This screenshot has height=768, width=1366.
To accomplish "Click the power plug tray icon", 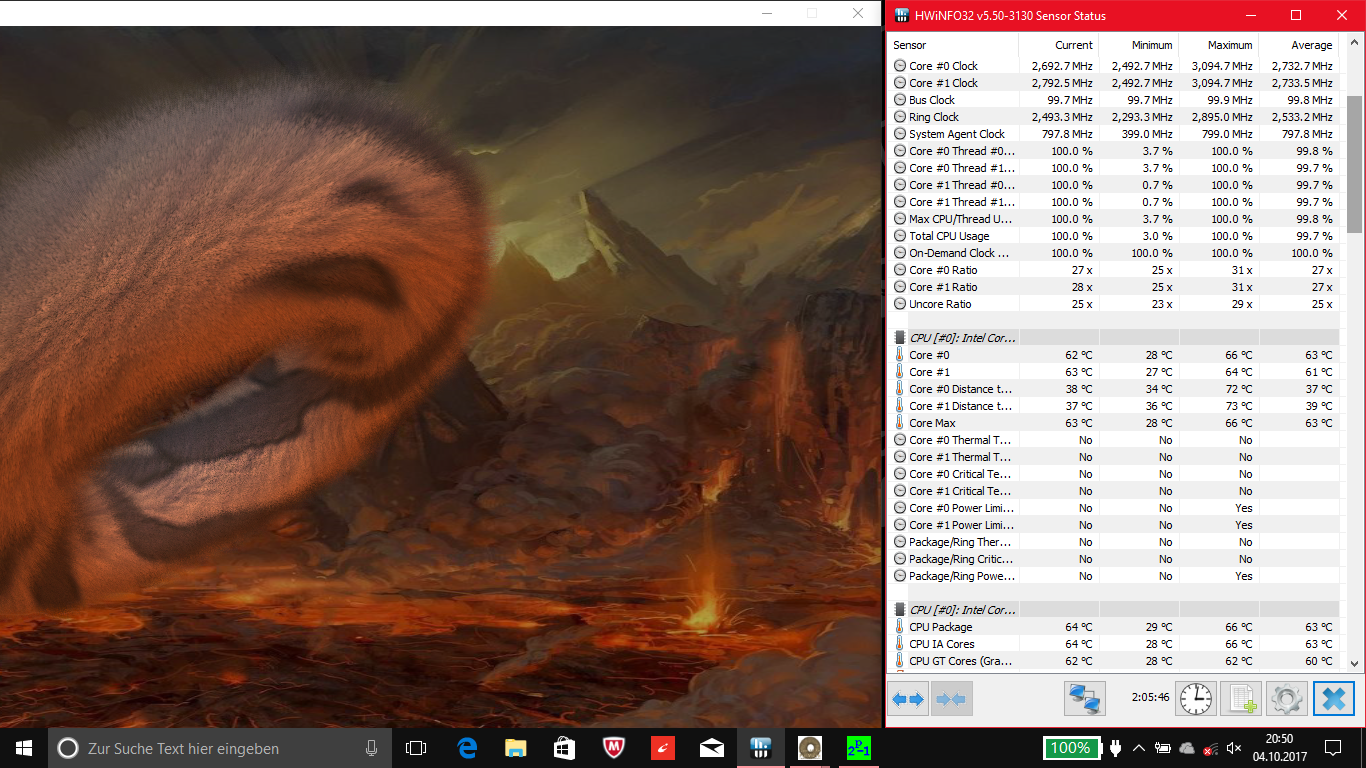I will 1115,748.
